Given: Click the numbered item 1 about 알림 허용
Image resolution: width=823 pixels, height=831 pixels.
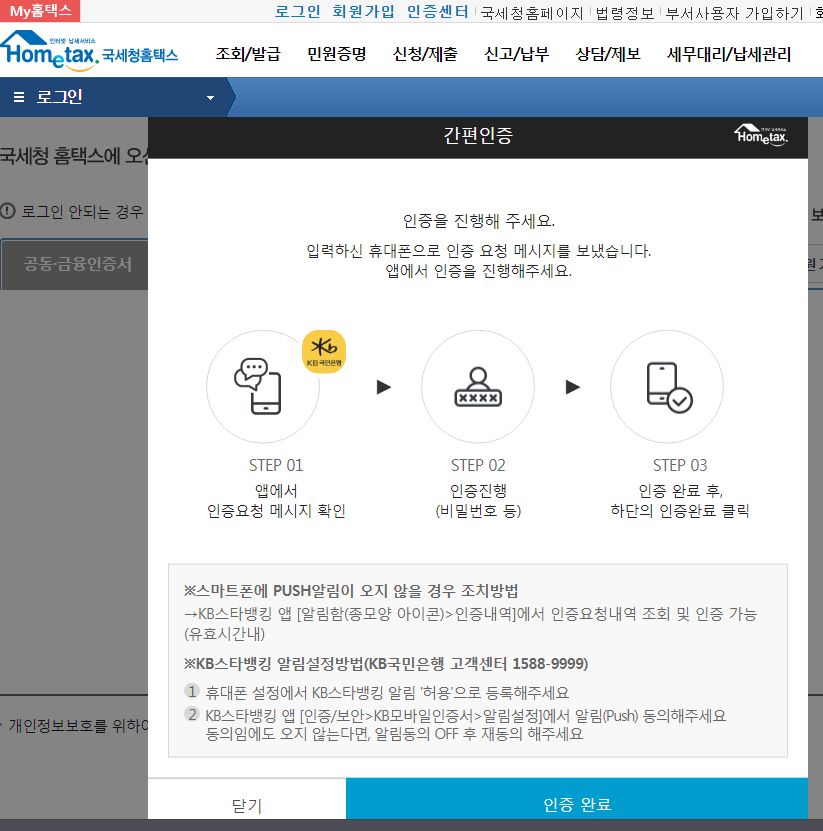Looking at the screenshot, I should [x=377, y=692].
